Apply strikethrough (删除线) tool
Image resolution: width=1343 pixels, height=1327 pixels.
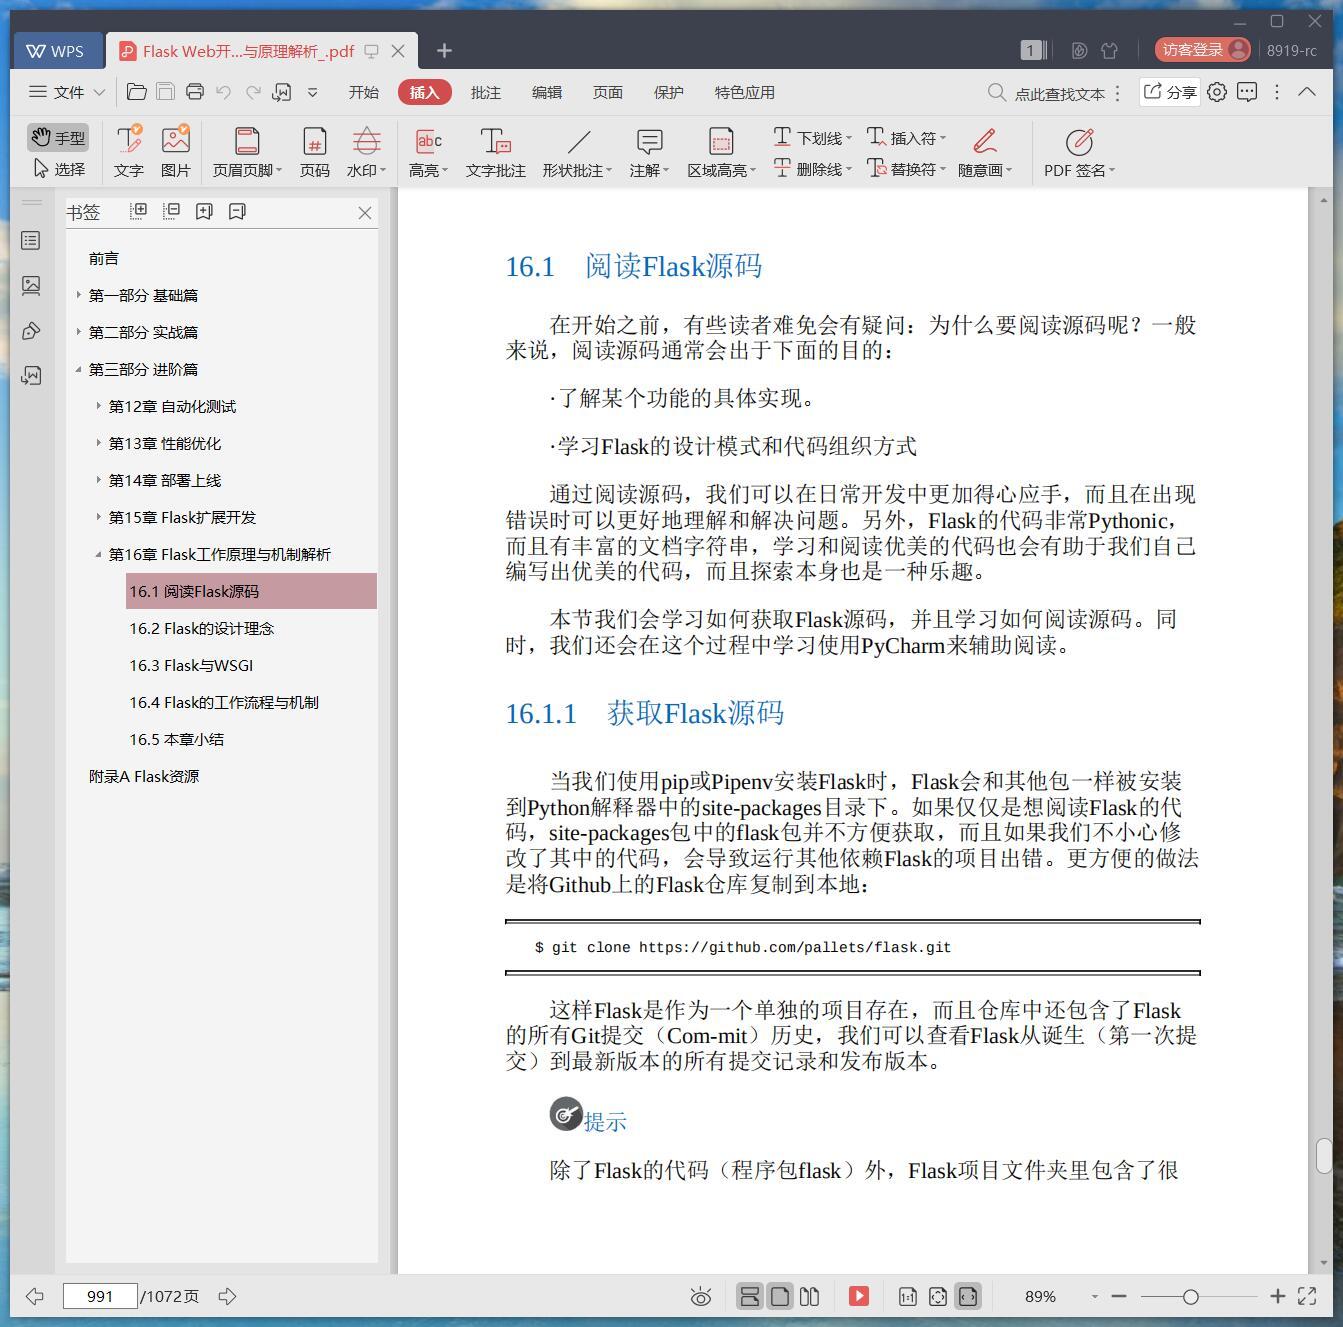(x=812, y=169)
